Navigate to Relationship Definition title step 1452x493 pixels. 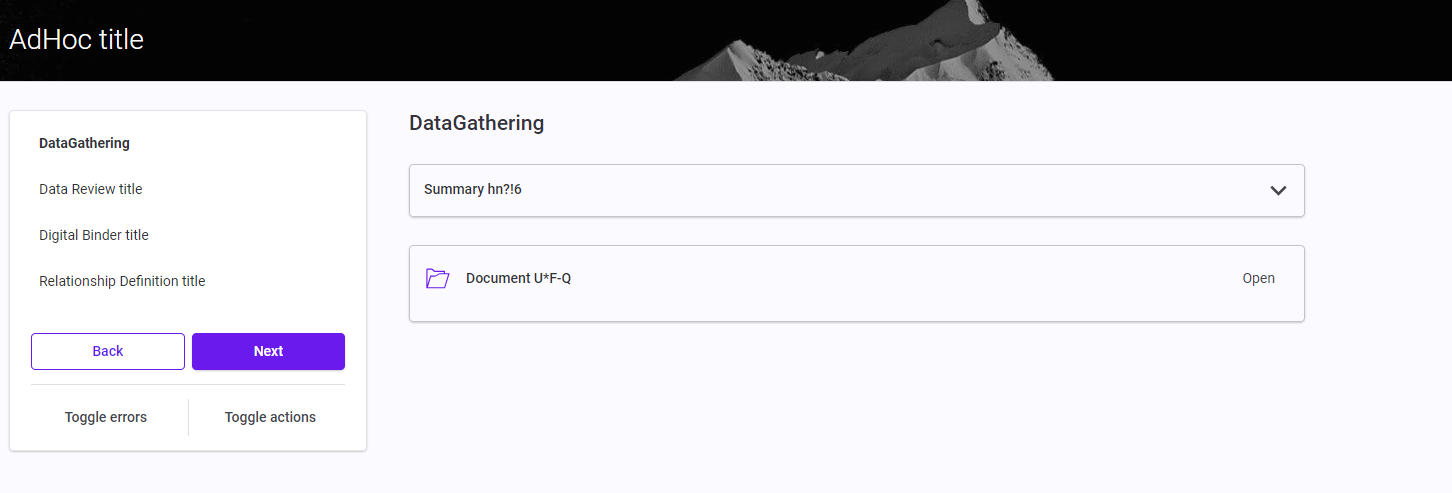(122, 281)
